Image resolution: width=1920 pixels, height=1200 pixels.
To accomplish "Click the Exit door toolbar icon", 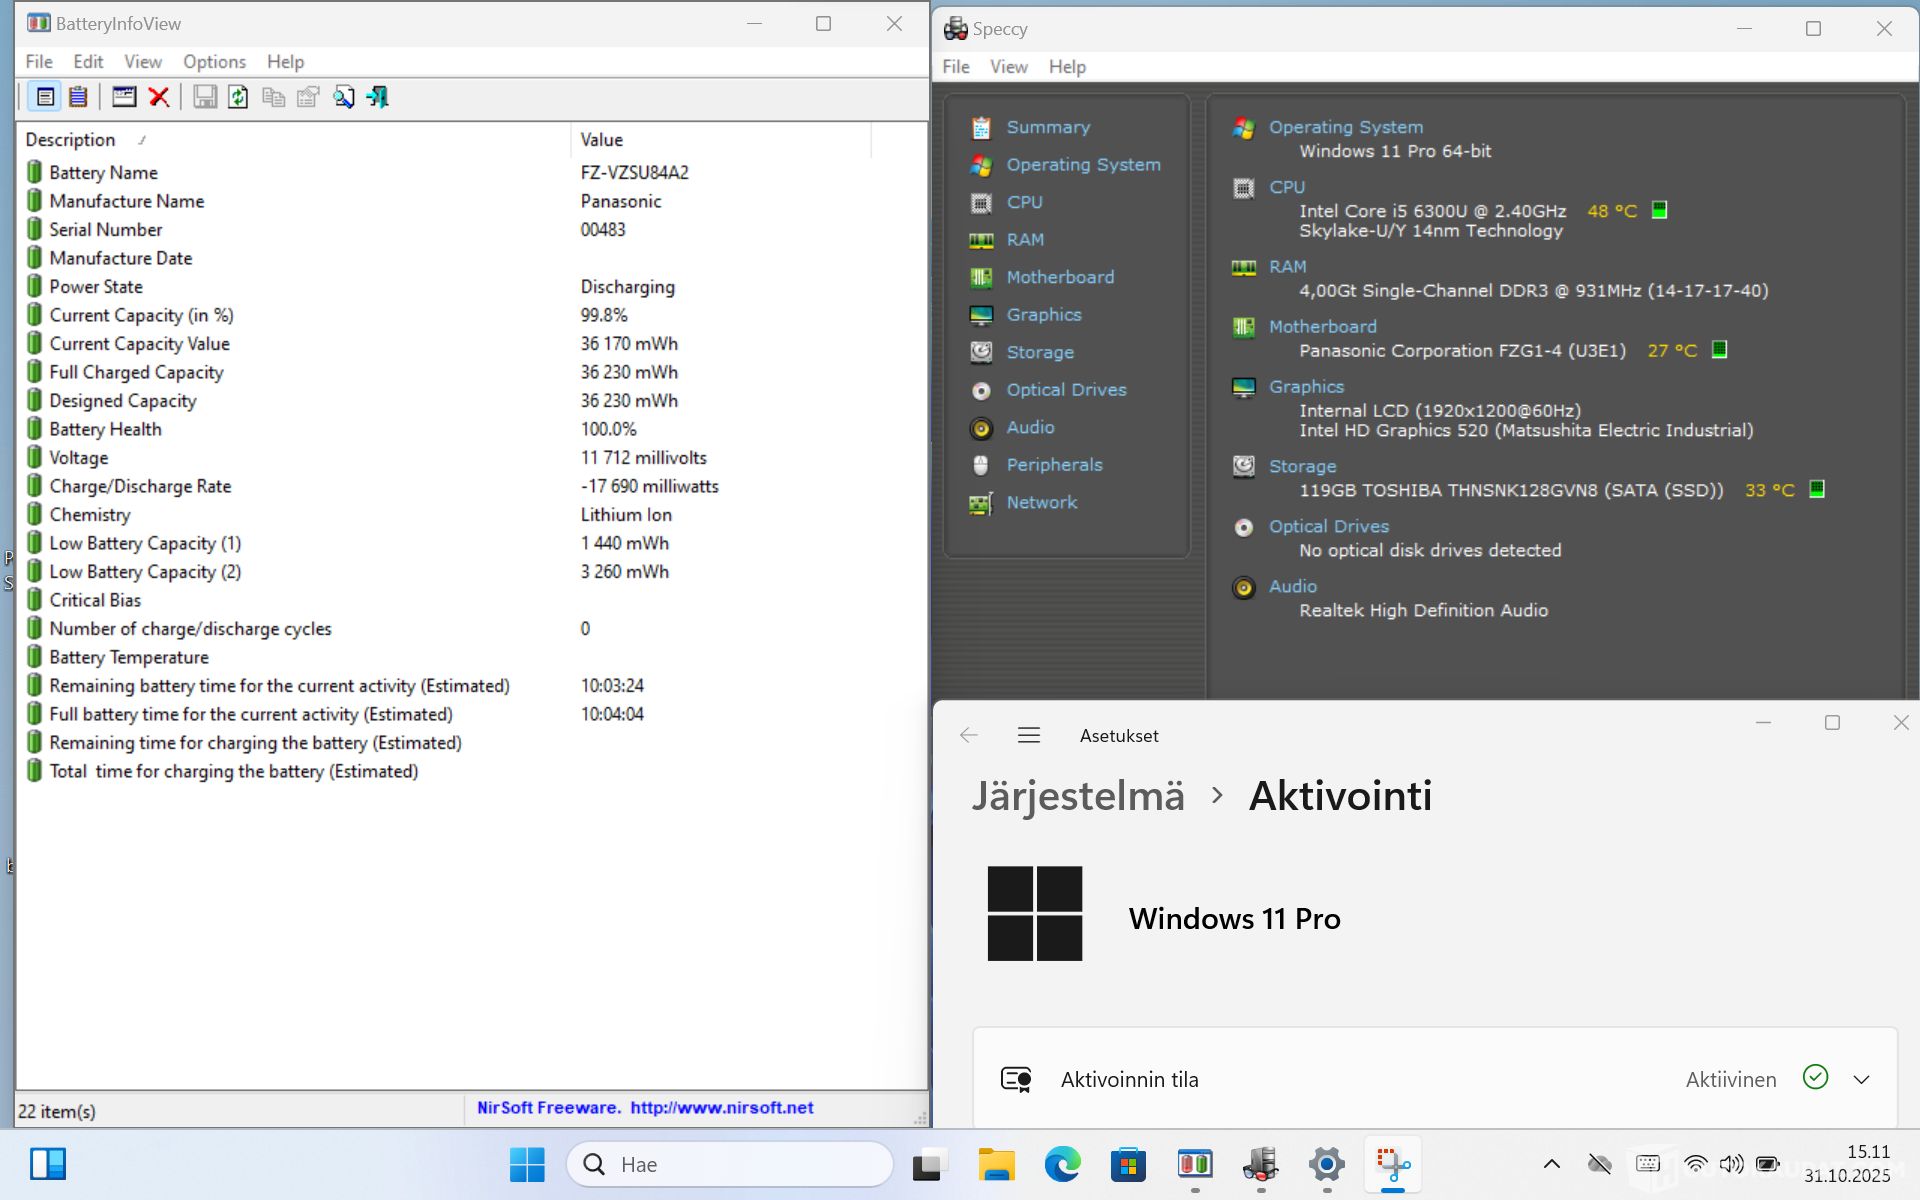I will pos(377,97).
